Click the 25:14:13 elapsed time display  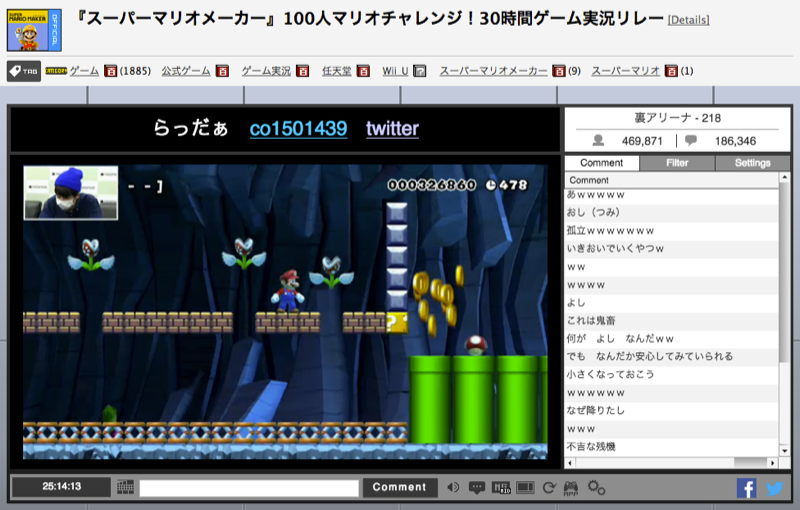tap(61, 487)
